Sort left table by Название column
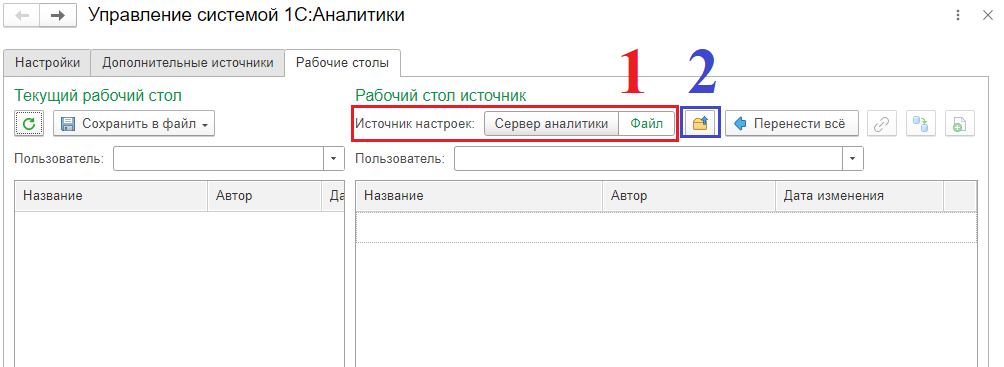Screen dimensions: 1004x367 [x=111, y=196]
